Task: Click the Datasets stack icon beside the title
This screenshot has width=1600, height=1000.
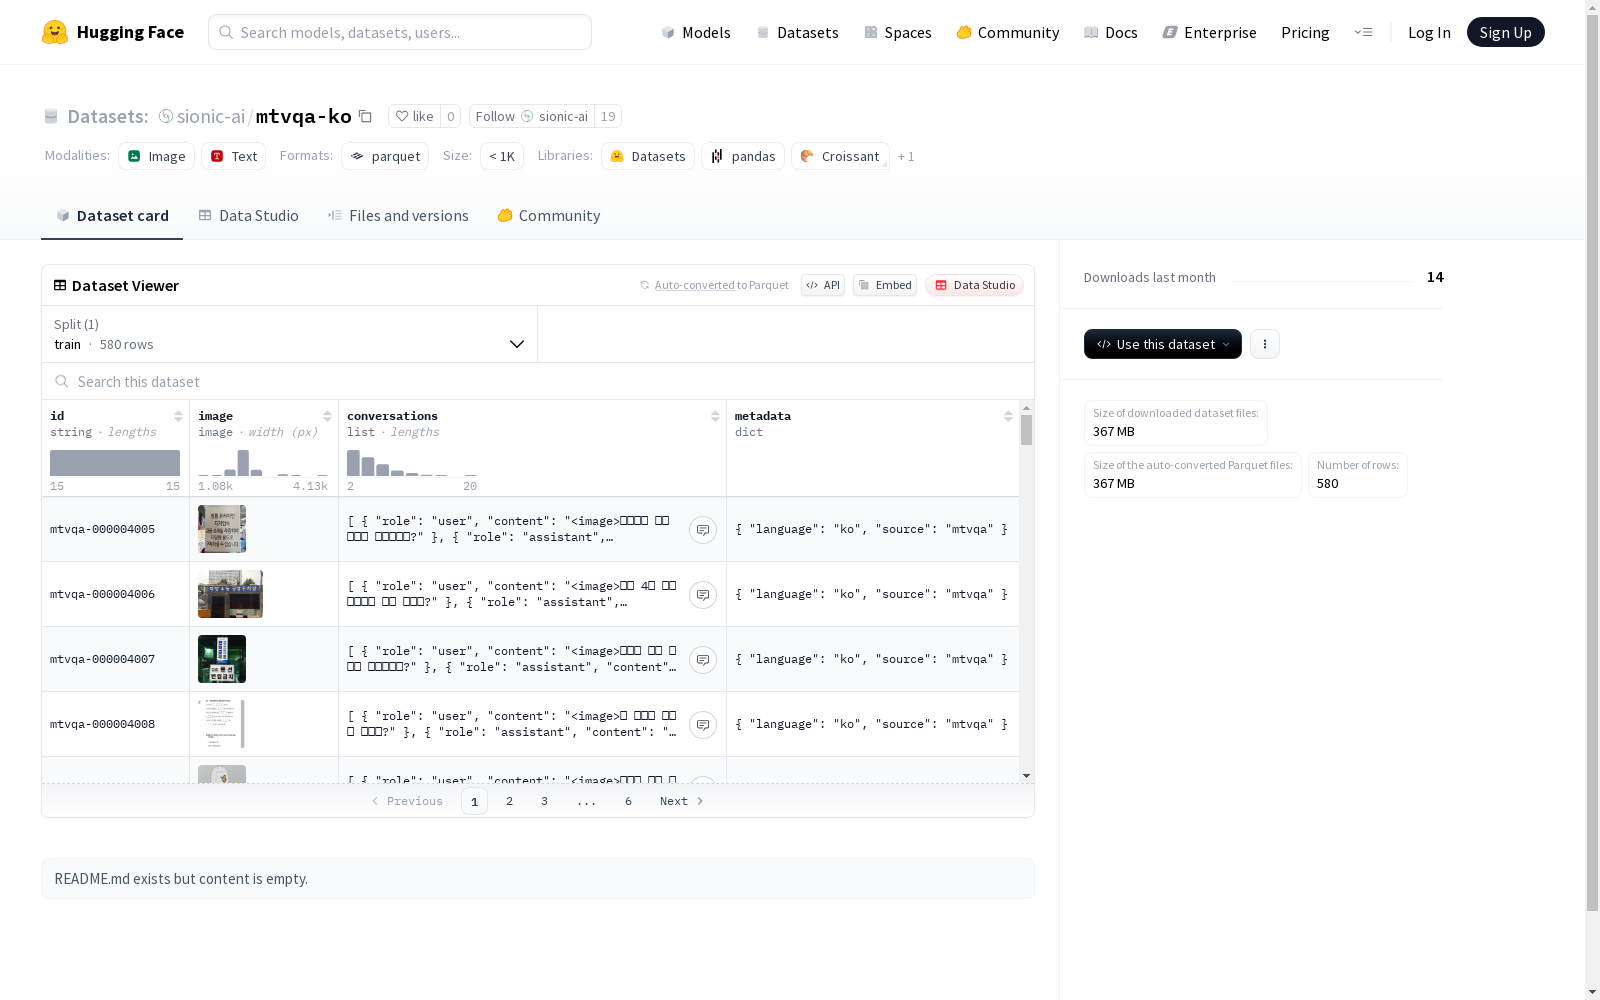Action: pyautogui.click(x=51, y=117)
